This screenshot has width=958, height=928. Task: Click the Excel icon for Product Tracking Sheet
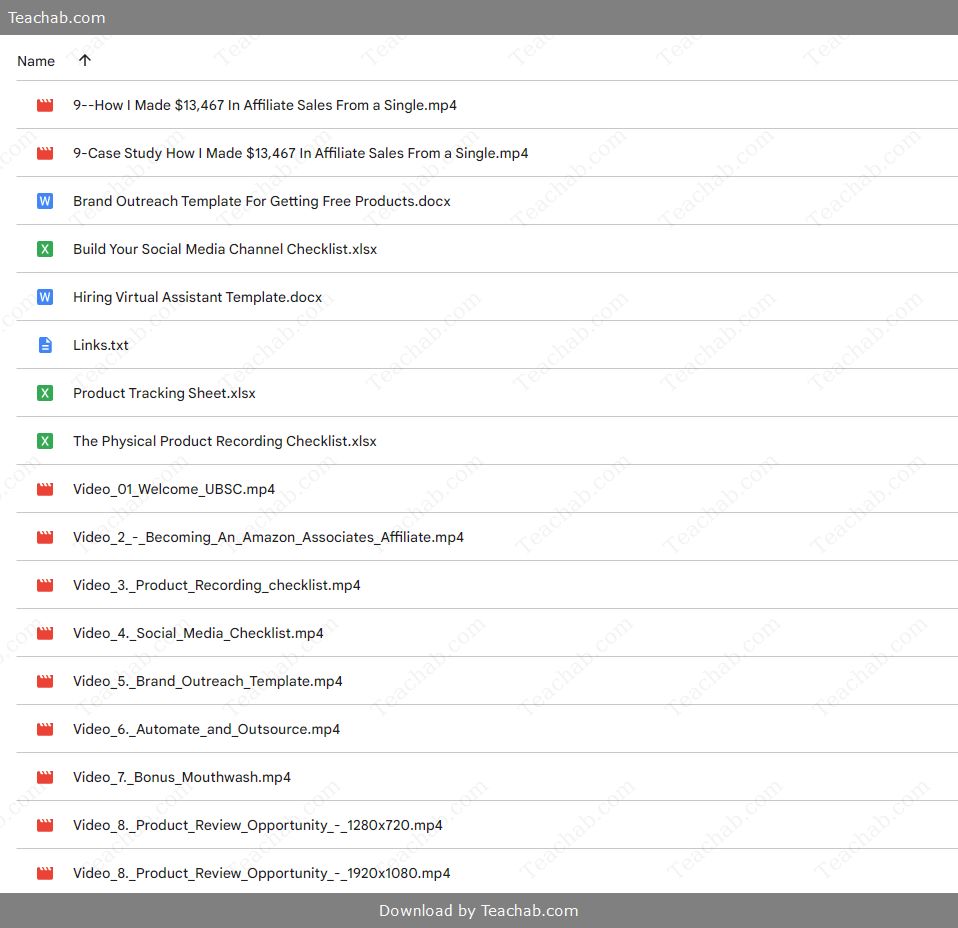pyautogui.click(x=45, y=393)
